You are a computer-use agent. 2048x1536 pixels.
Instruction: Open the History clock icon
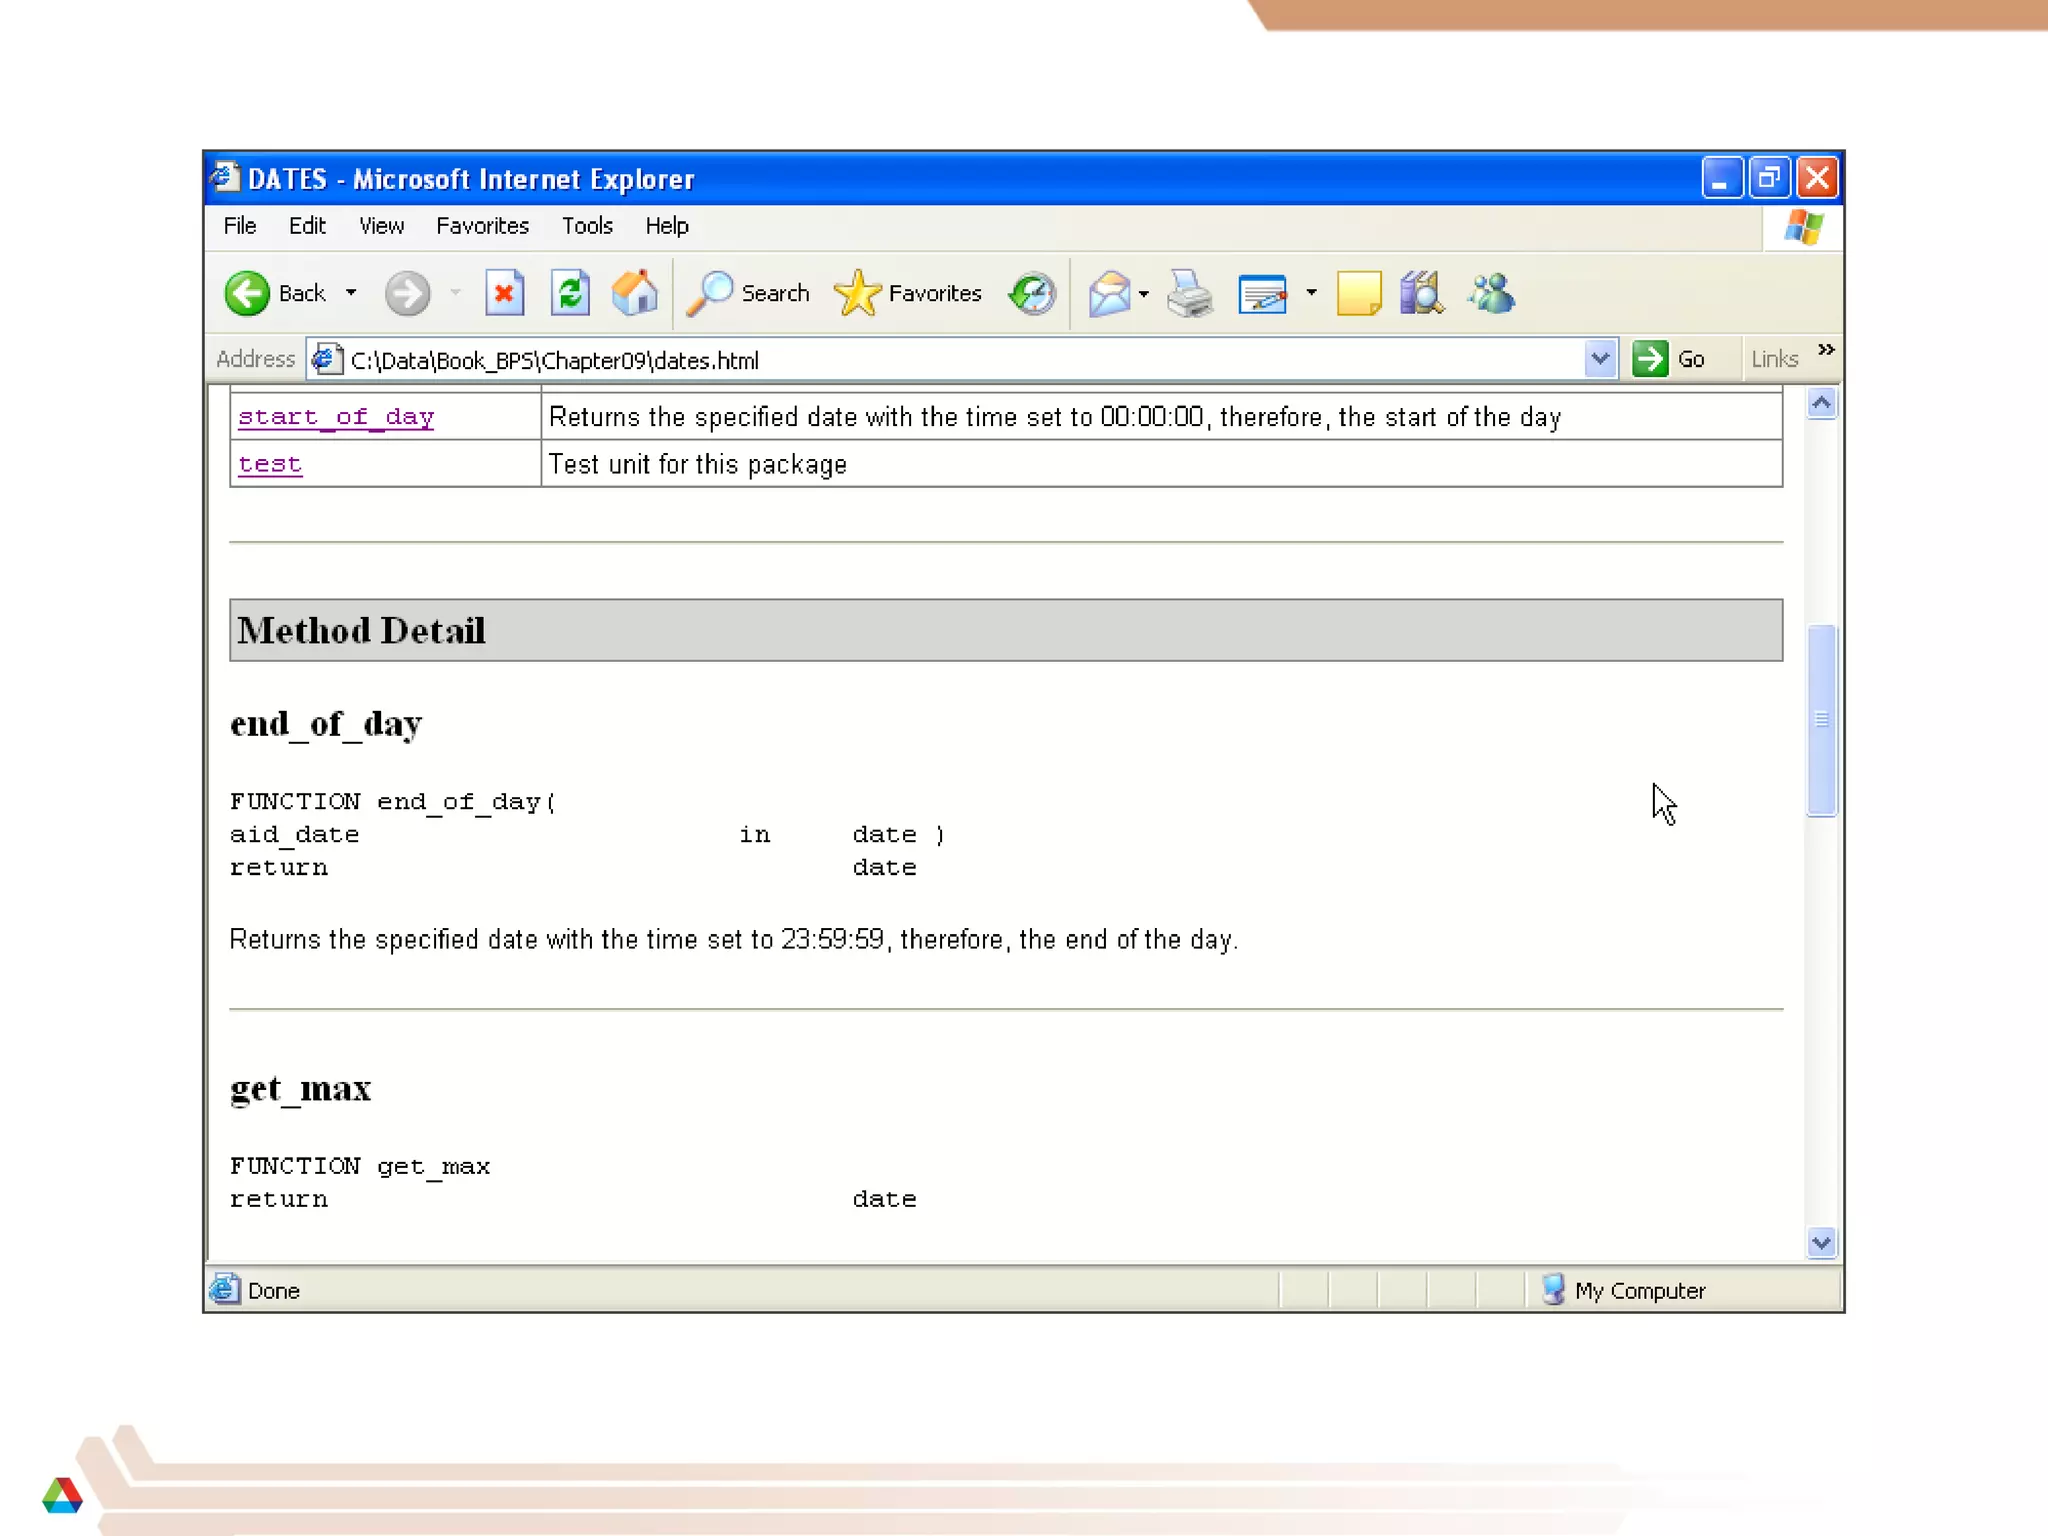[x=1032, y=293]
